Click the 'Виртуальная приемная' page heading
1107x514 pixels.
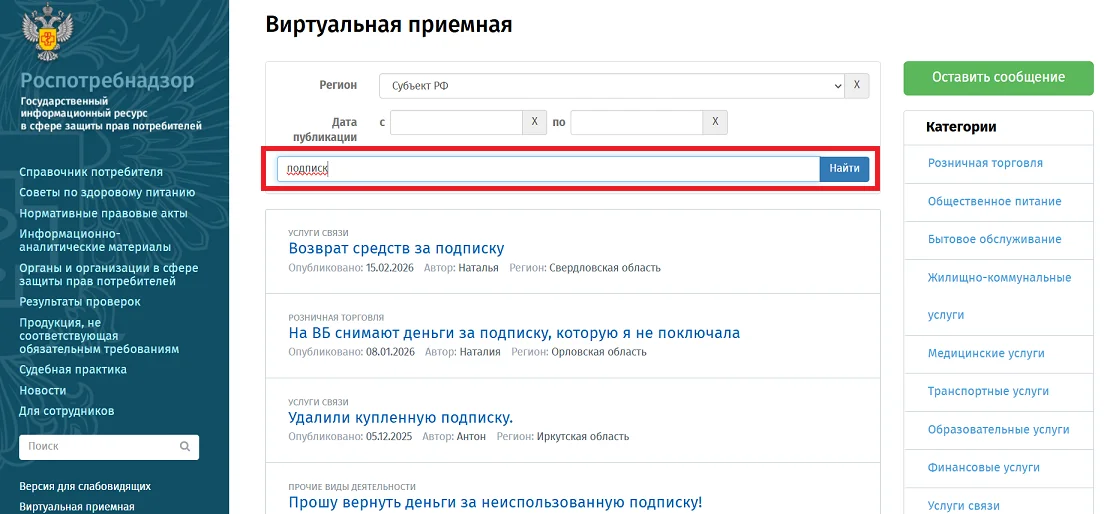click(388, 25)
